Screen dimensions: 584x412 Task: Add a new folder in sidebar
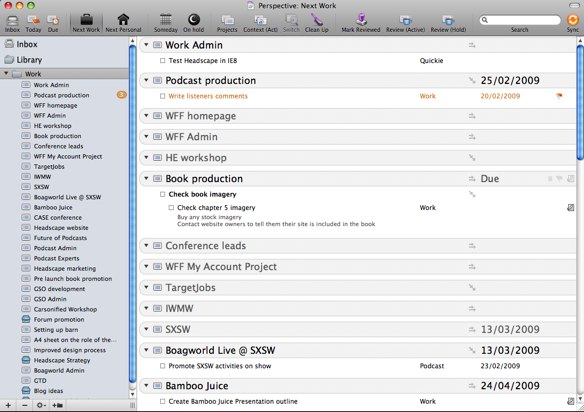pyautogui.click(x=58, y=405)
